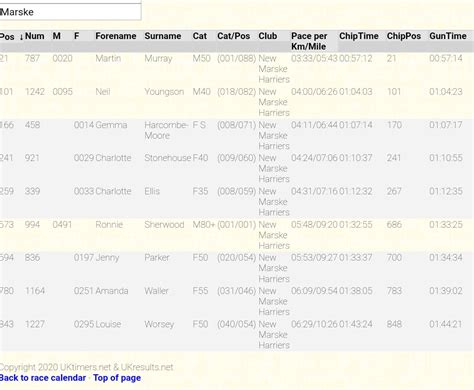474x390 pixels.
Task: Select pace value 03:33/05:43
Action: coord(314,58)
